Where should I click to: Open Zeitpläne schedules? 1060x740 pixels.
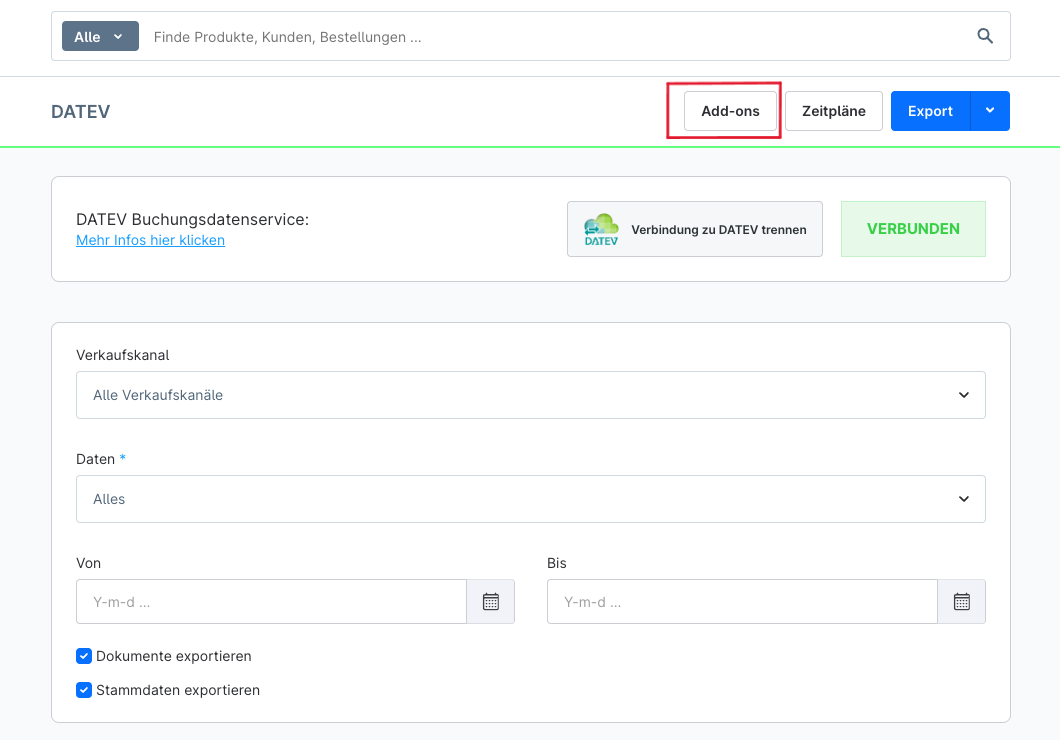834,111
